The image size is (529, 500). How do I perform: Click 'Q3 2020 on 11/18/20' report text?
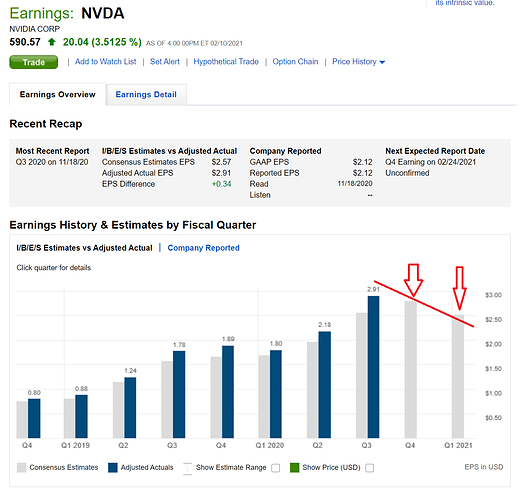click(52, 162)
